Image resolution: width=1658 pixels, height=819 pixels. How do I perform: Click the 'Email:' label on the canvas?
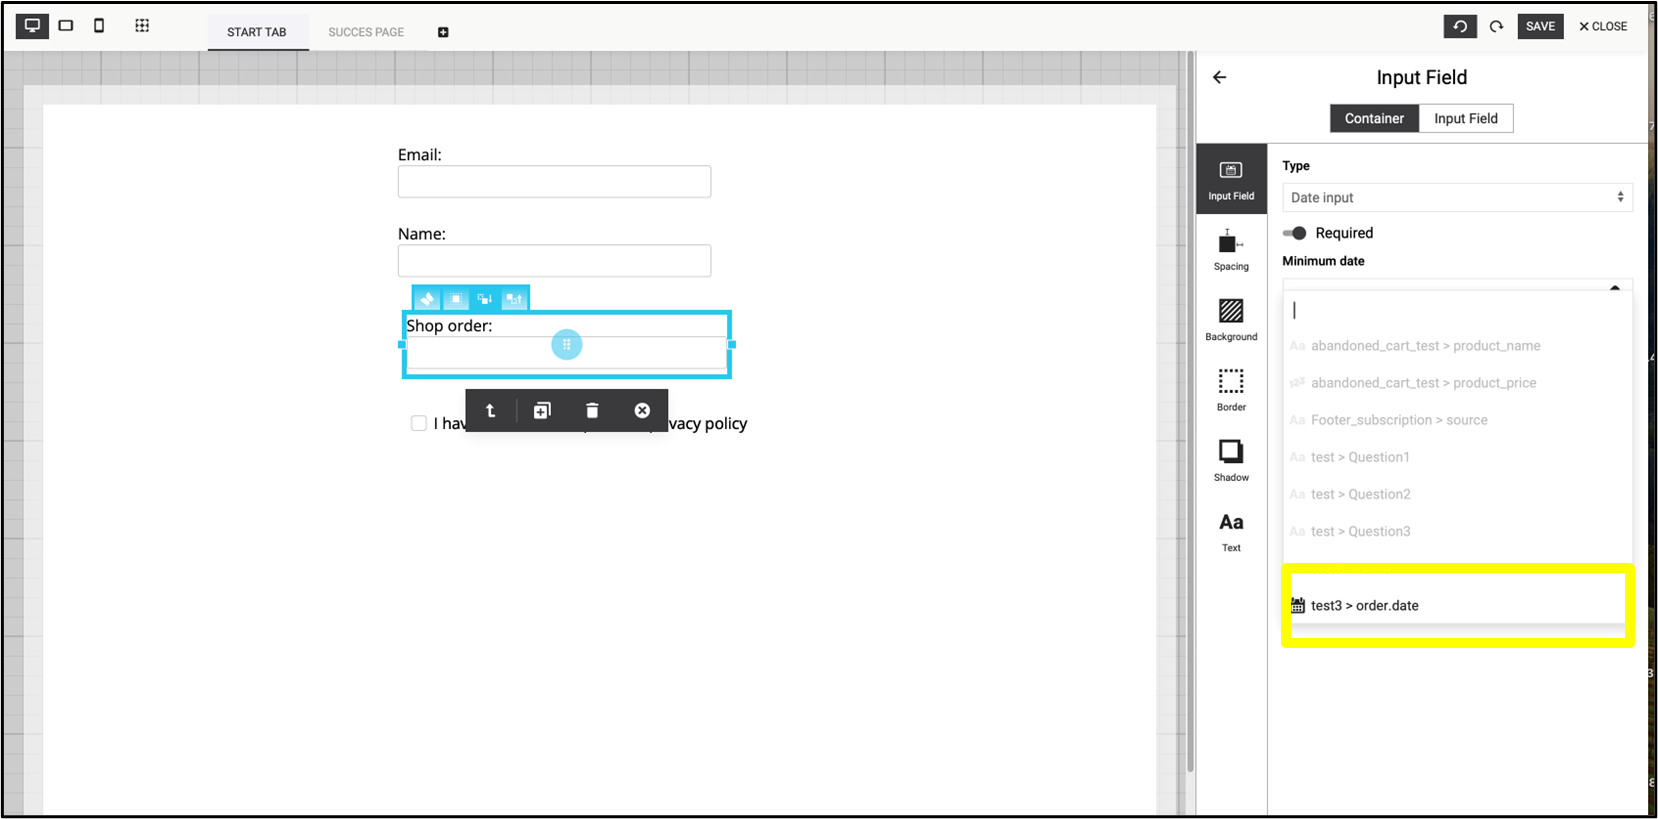419,155
